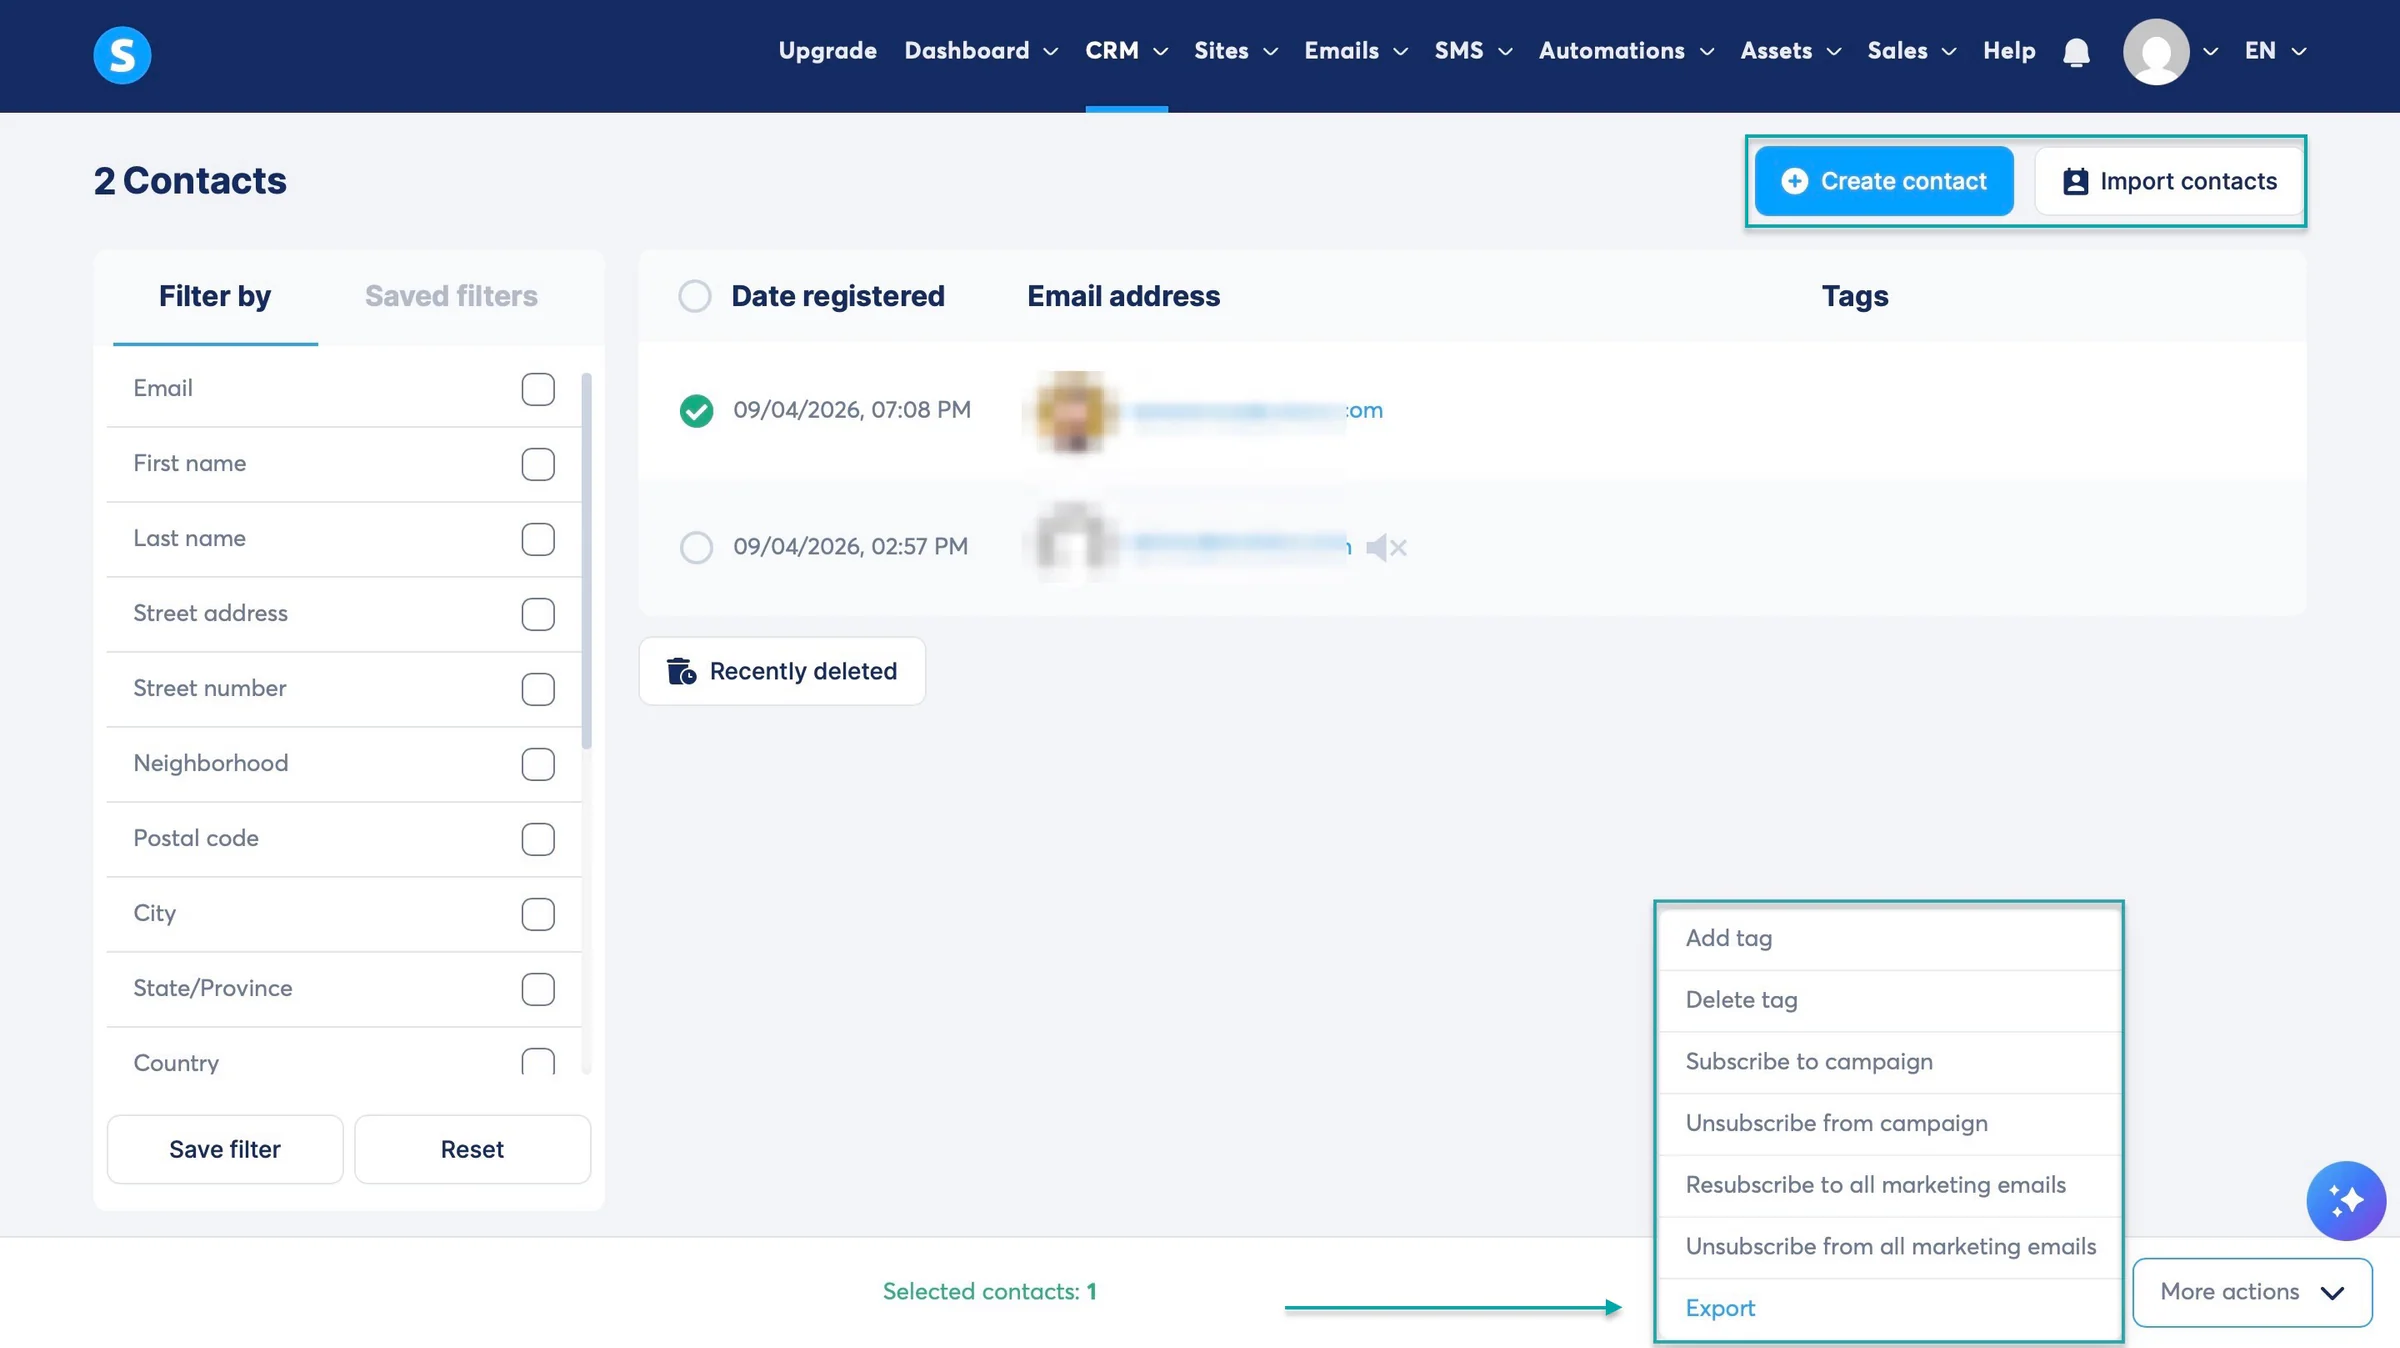Image resolution: width=2400 pixels, height=1348 pixels.
Task: Switch to the Filter by tab
Action: [x=215, y=297]
